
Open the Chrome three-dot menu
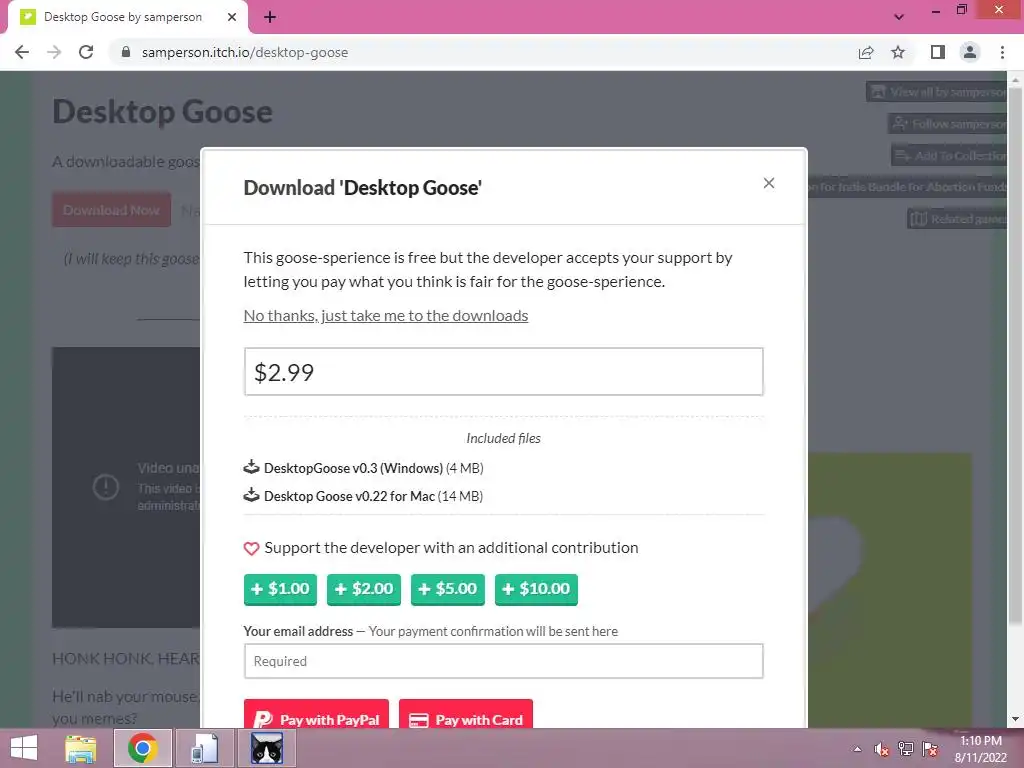click(1002, 52)
